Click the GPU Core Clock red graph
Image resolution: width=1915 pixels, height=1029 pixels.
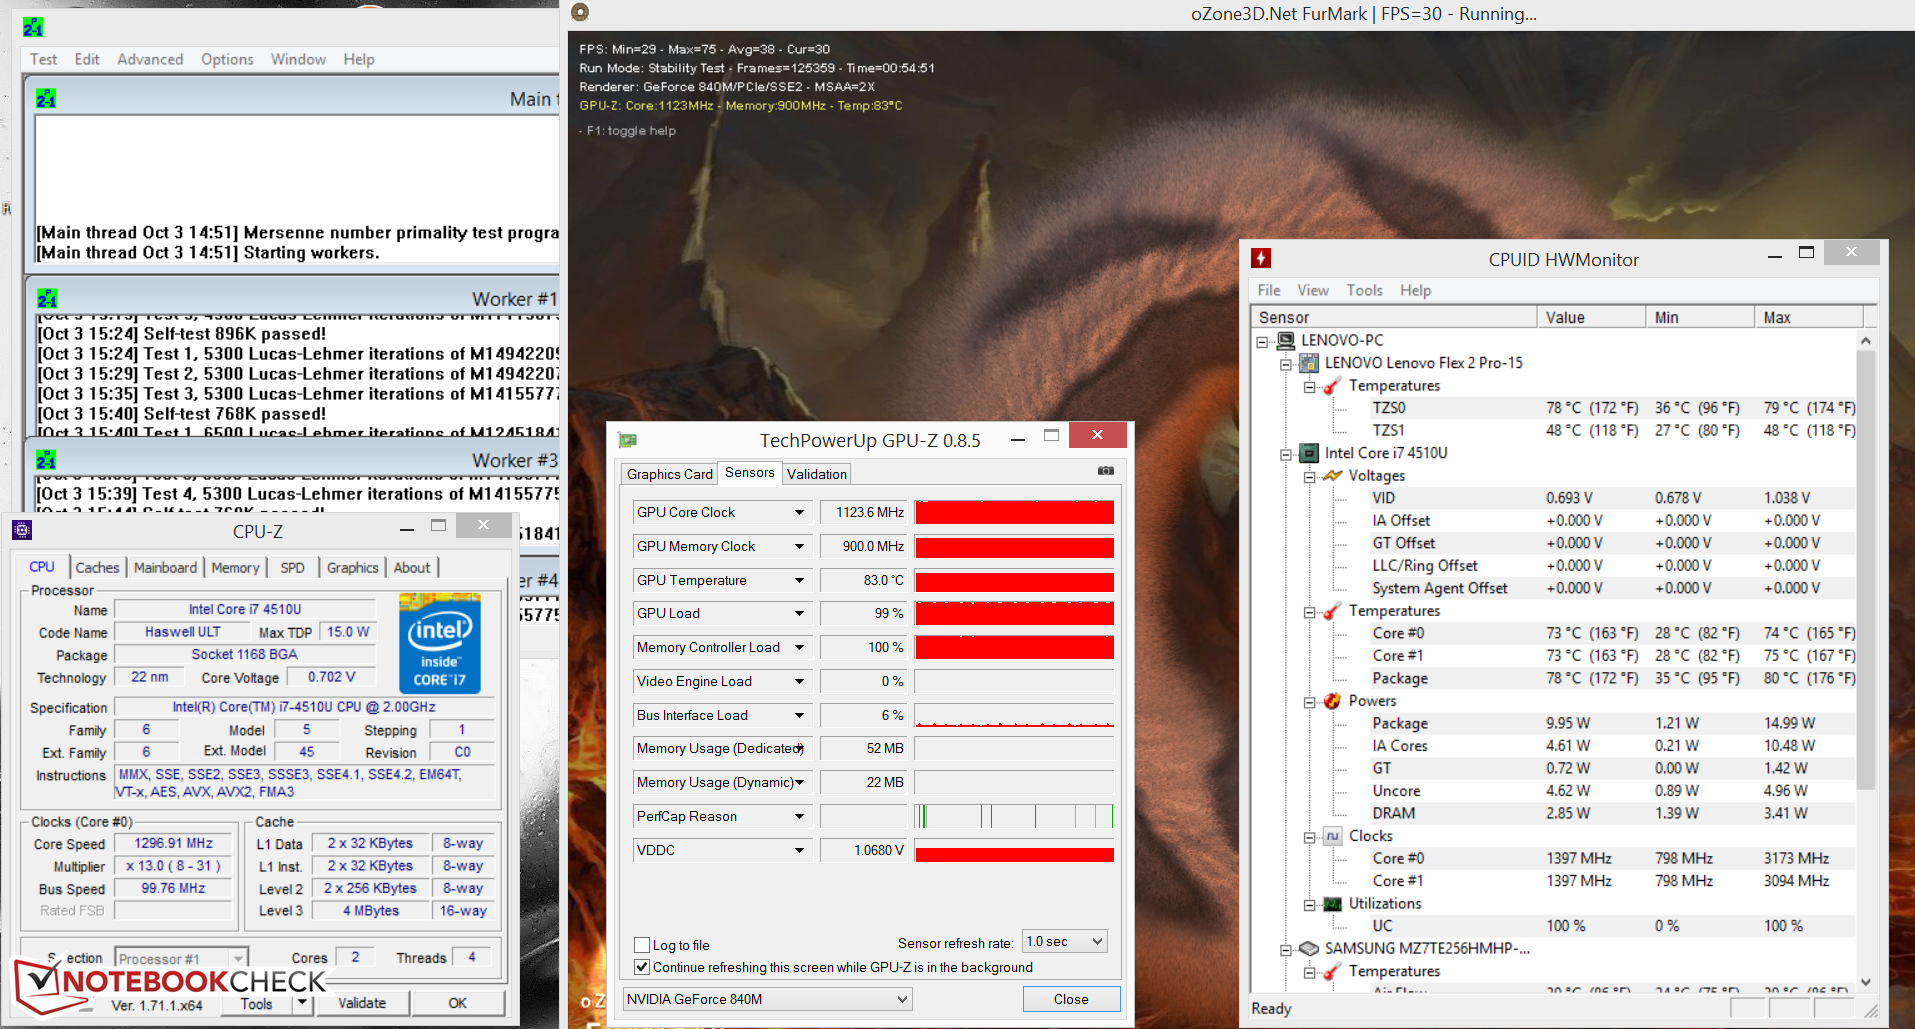point(1014,513)
